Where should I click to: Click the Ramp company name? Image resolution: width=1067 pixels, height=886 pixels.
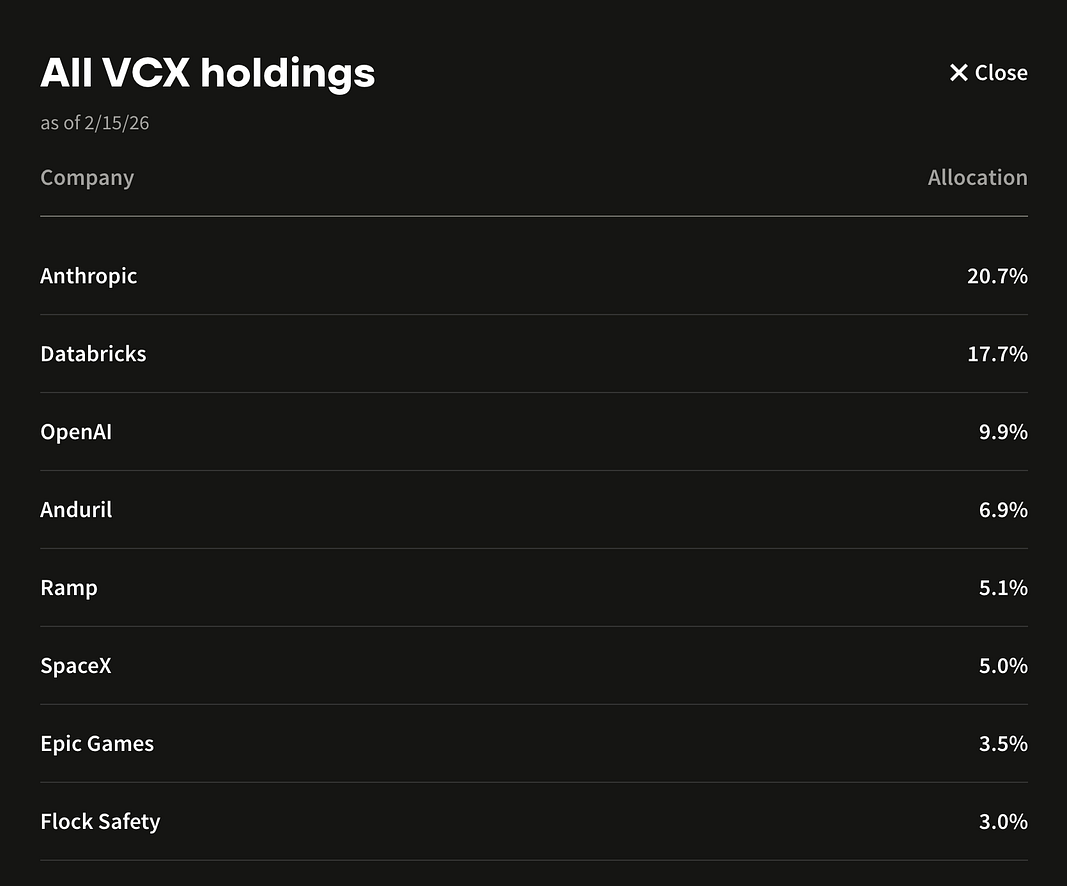[x=69, y=588]
